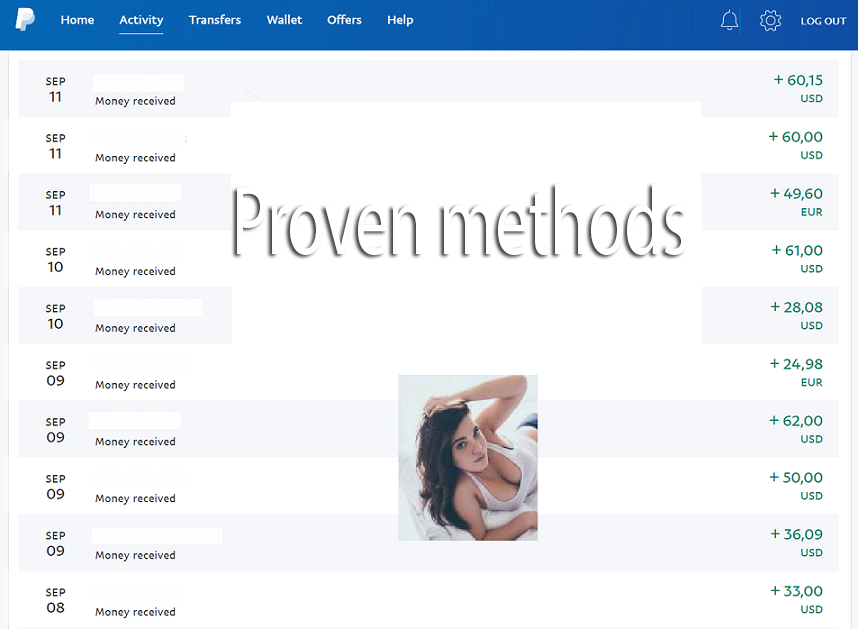858x629 pixels.
Task: Open the + 33,00 USD transaction
Action: click(428, 599)
